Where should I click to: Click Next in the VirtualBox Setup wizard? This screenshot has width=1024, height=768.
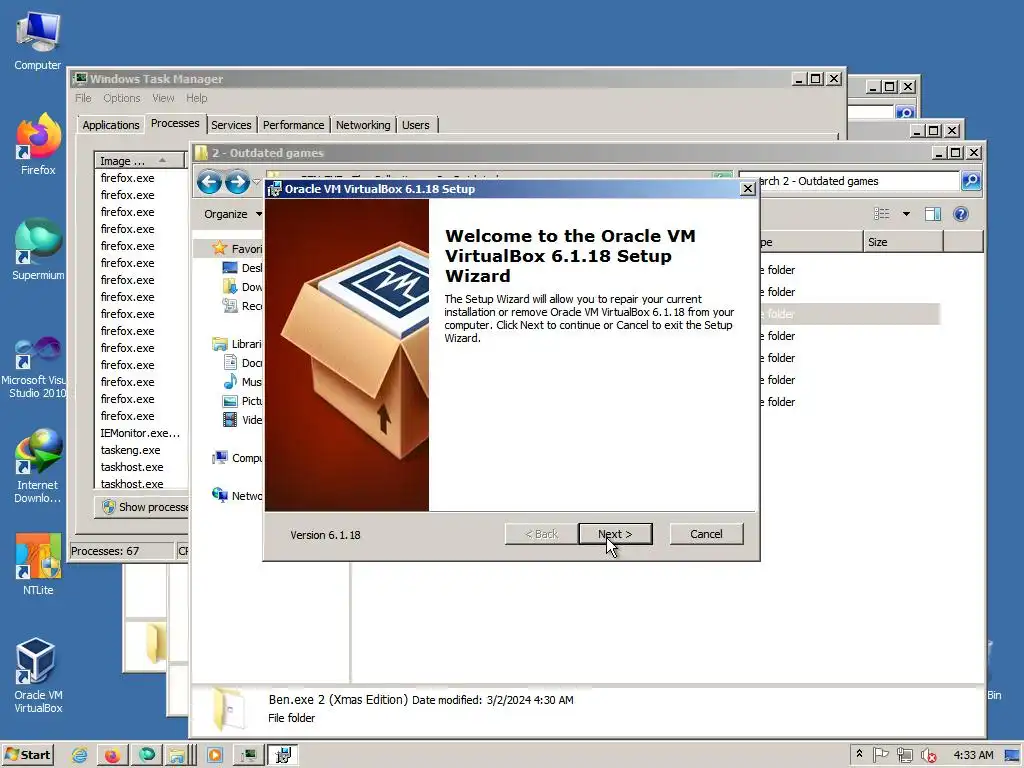click(615, 534)
